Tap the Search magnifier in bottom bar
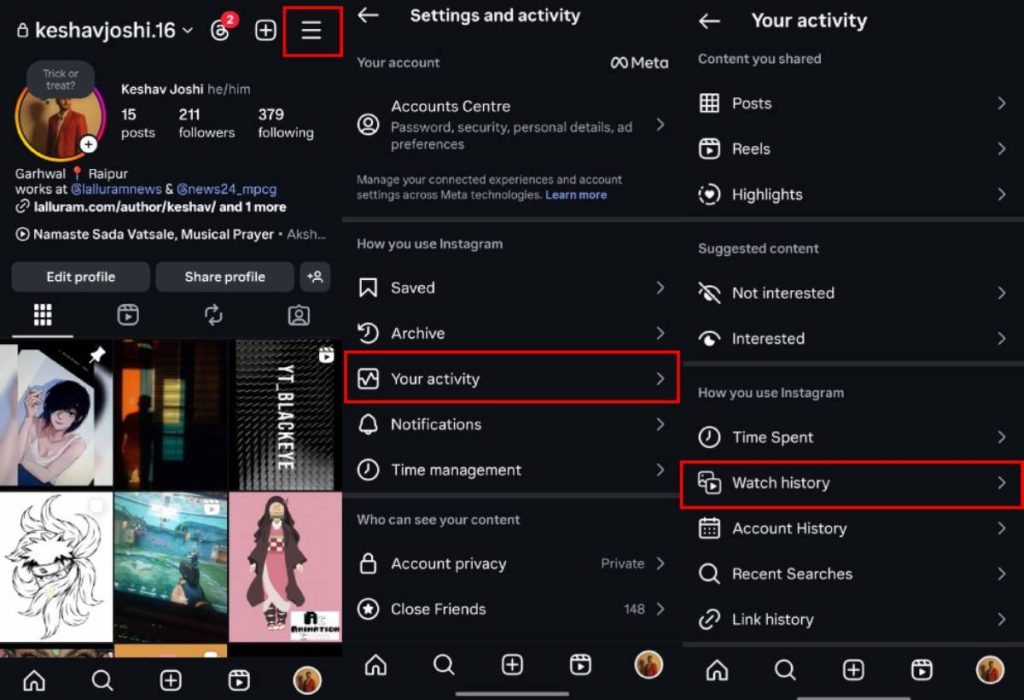Viewport: 1024px width, 700px height. click(x=102, y=680)
